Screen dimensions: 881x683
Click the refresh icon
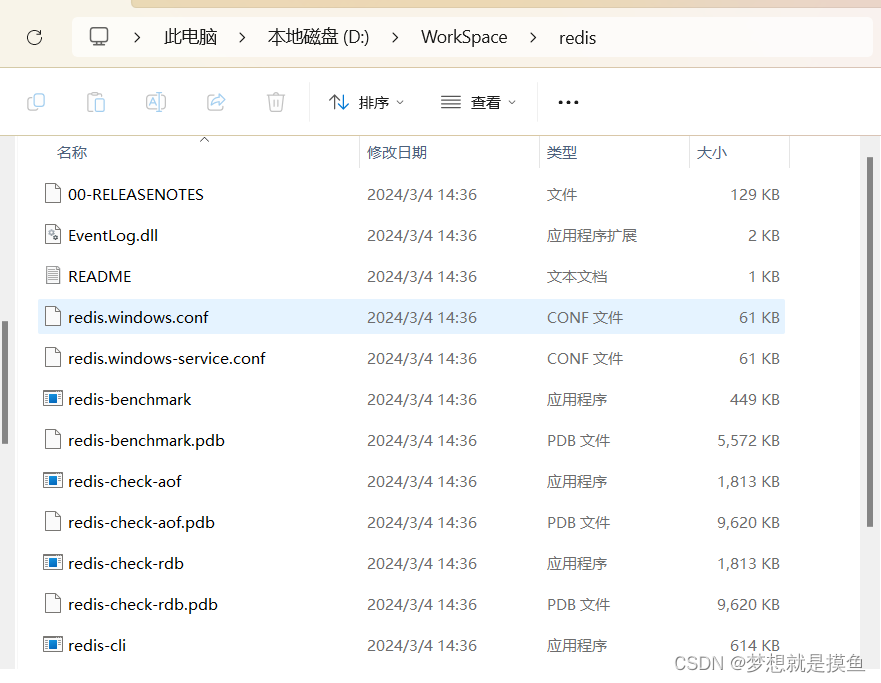(35, 38)
